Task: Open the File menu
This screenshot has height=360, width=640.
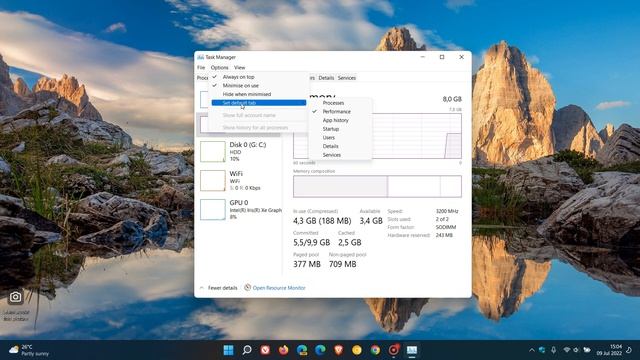Action: (201, 67)
